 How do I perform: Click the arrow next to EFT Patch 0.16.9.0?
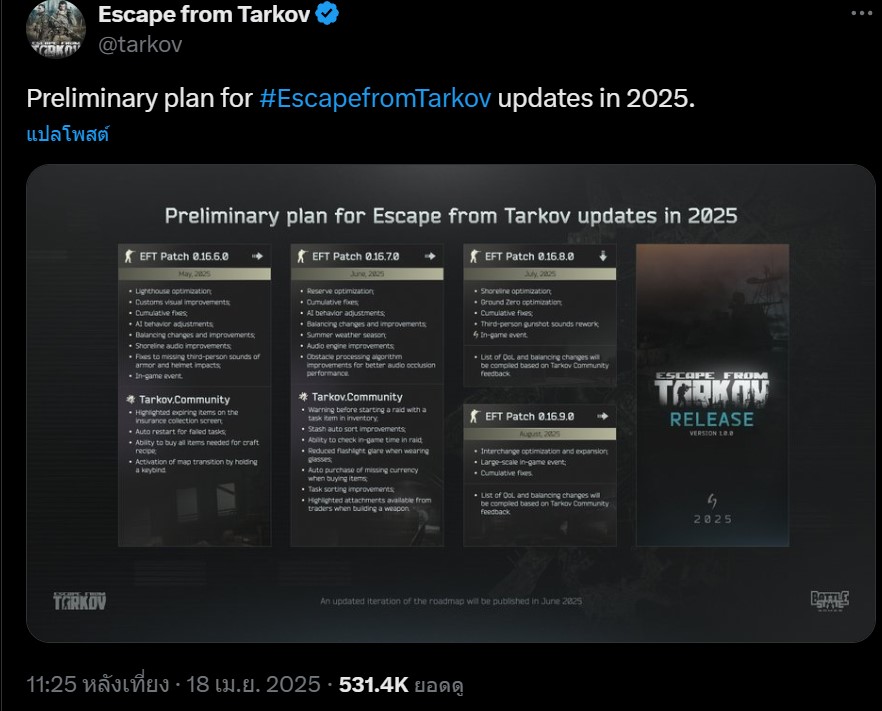click(603, 416)
